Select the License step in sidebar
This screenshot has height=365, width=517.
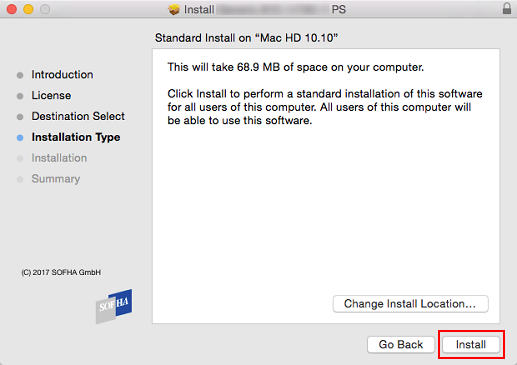(x=51, y=95)
